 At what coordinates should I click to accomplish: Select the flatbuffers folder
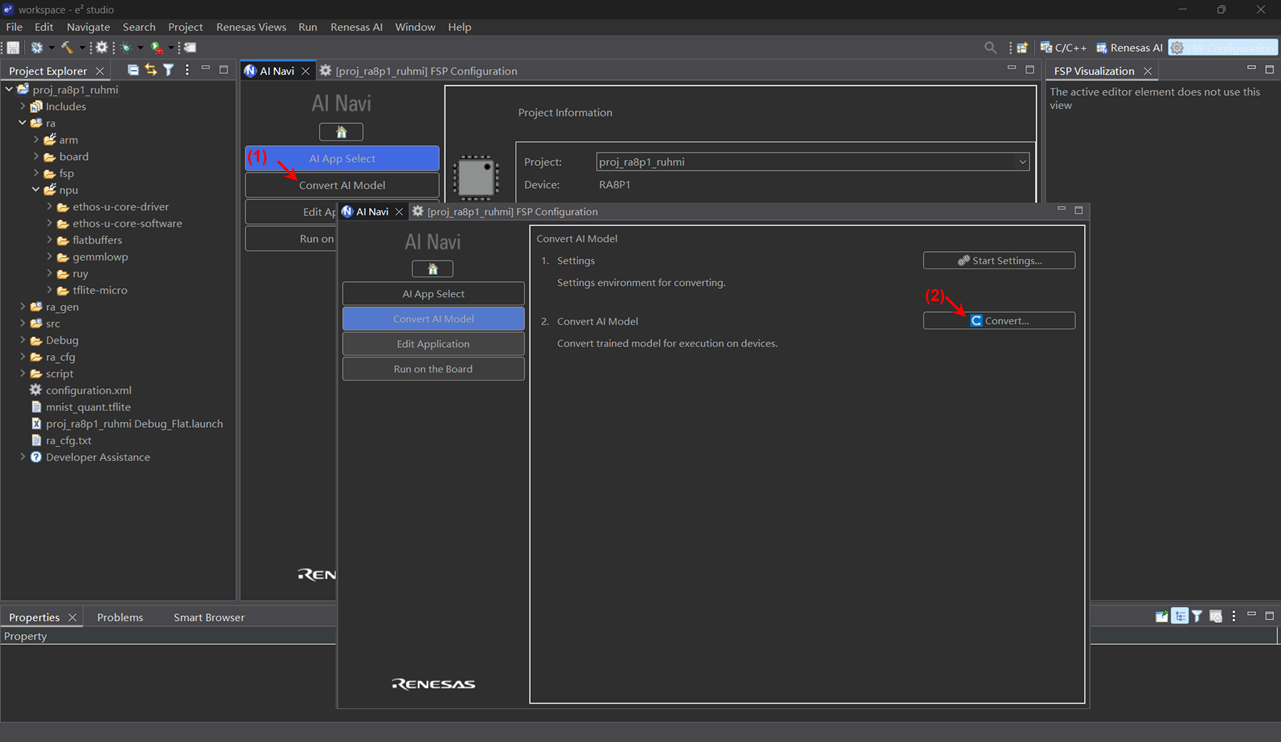(x=97, y=240)
